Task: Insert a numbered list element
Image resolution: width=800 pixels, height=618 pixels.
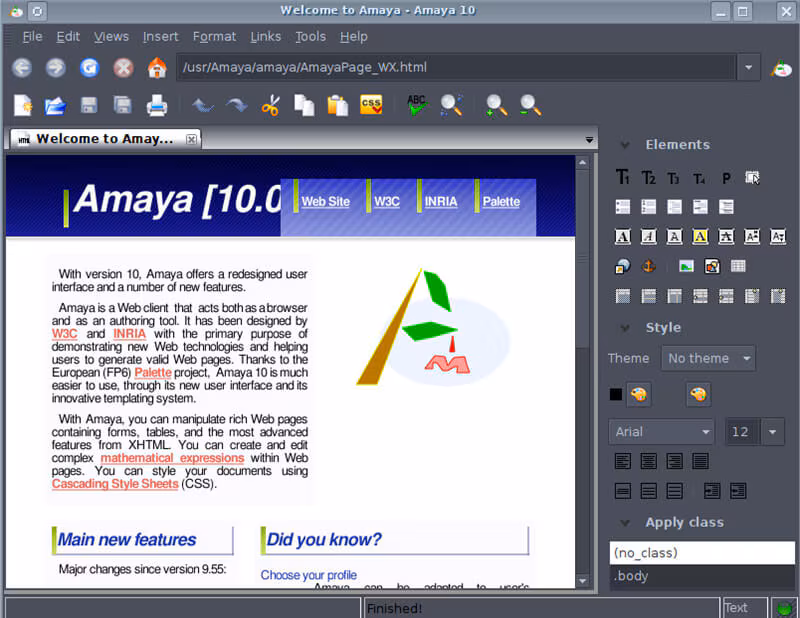Action: click(648, 207)
